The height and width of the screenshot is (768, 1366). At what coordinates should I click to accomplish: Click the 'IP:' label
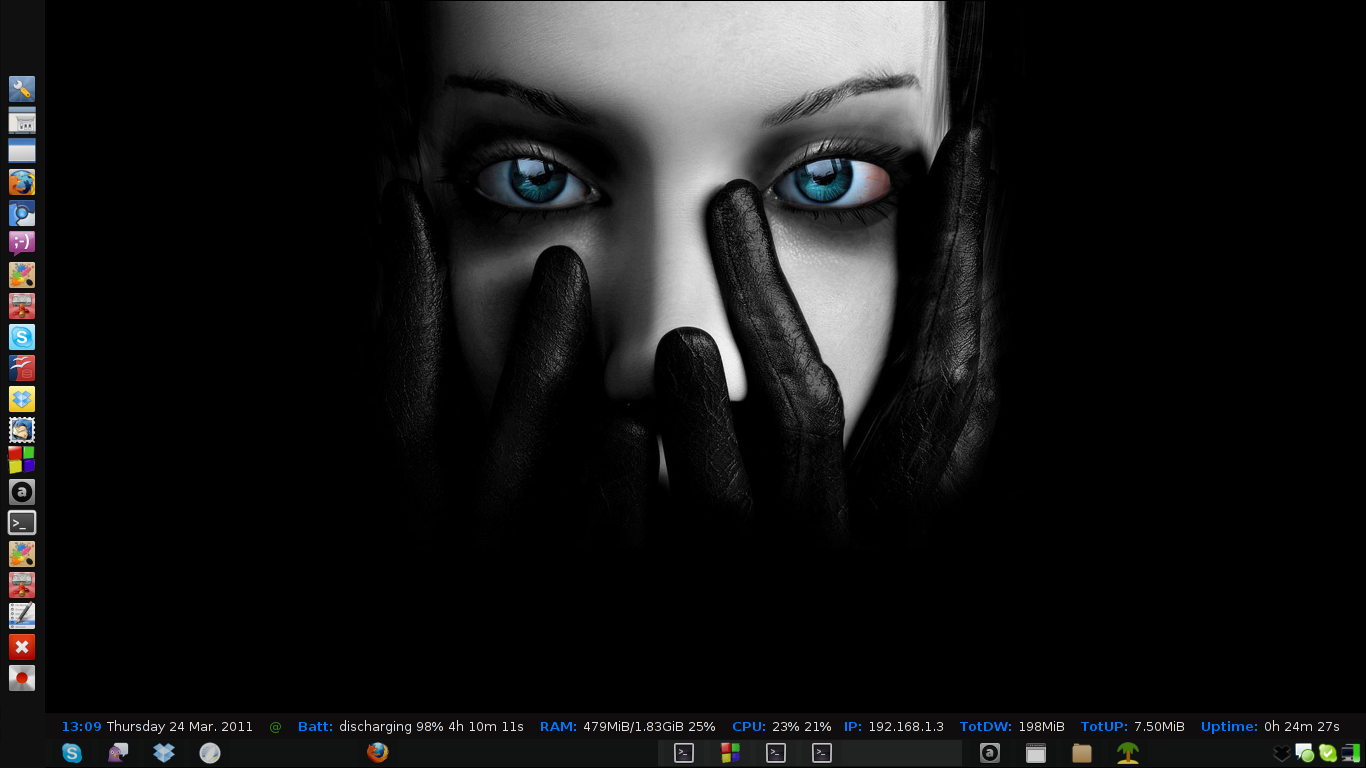853,727
